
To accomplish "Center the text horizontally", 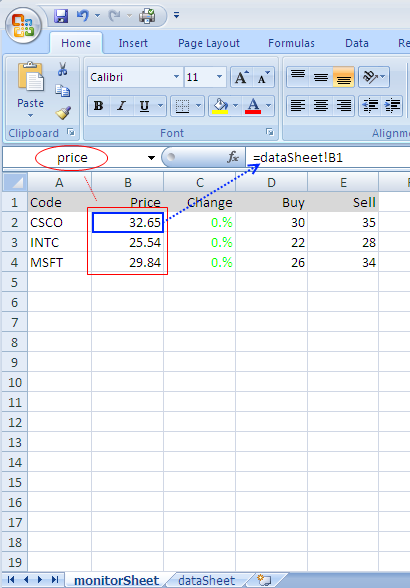I will (321, 106).
